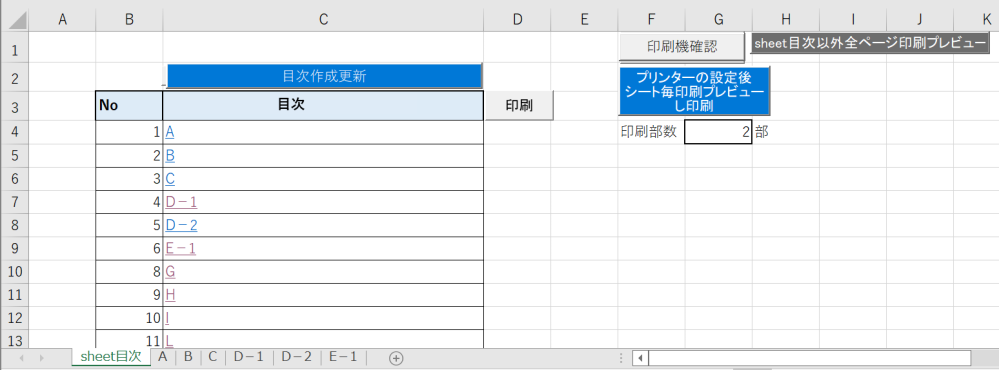Switch to sheet tab E－1

pos(343,357)
